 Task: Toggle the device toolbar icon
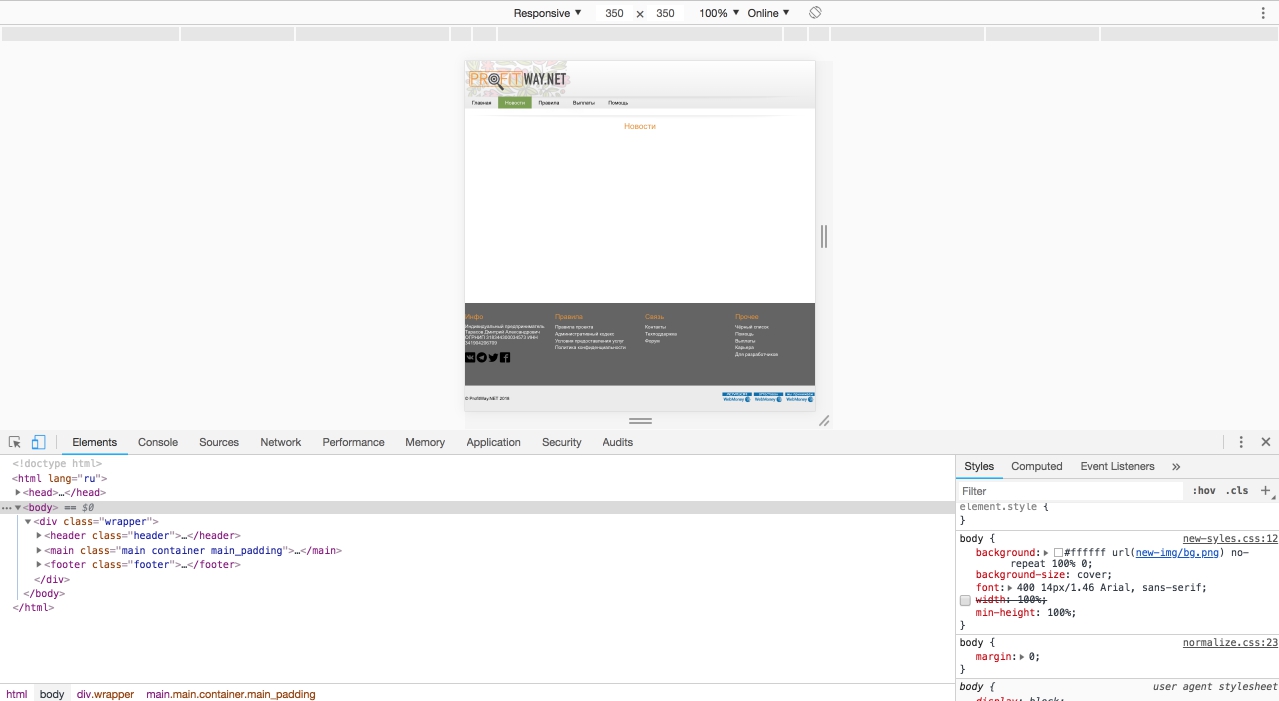pos(38,442)
